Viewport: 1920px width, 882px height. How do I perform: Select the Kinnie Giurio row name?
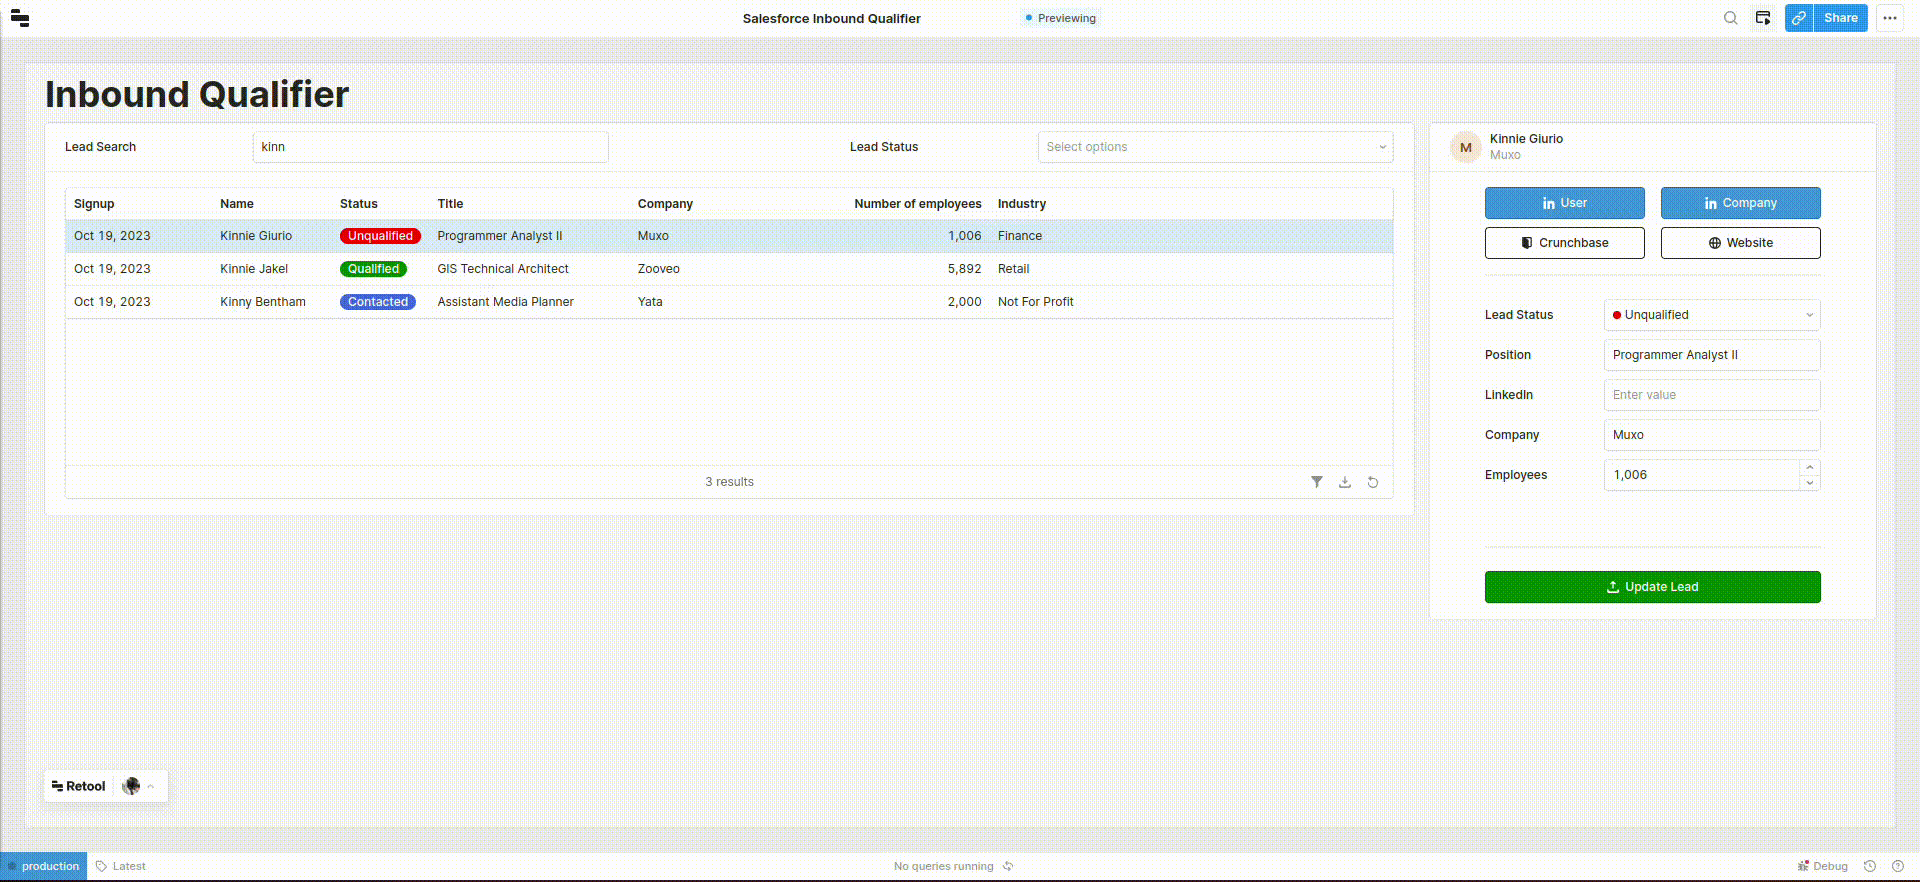coord(256,236)
